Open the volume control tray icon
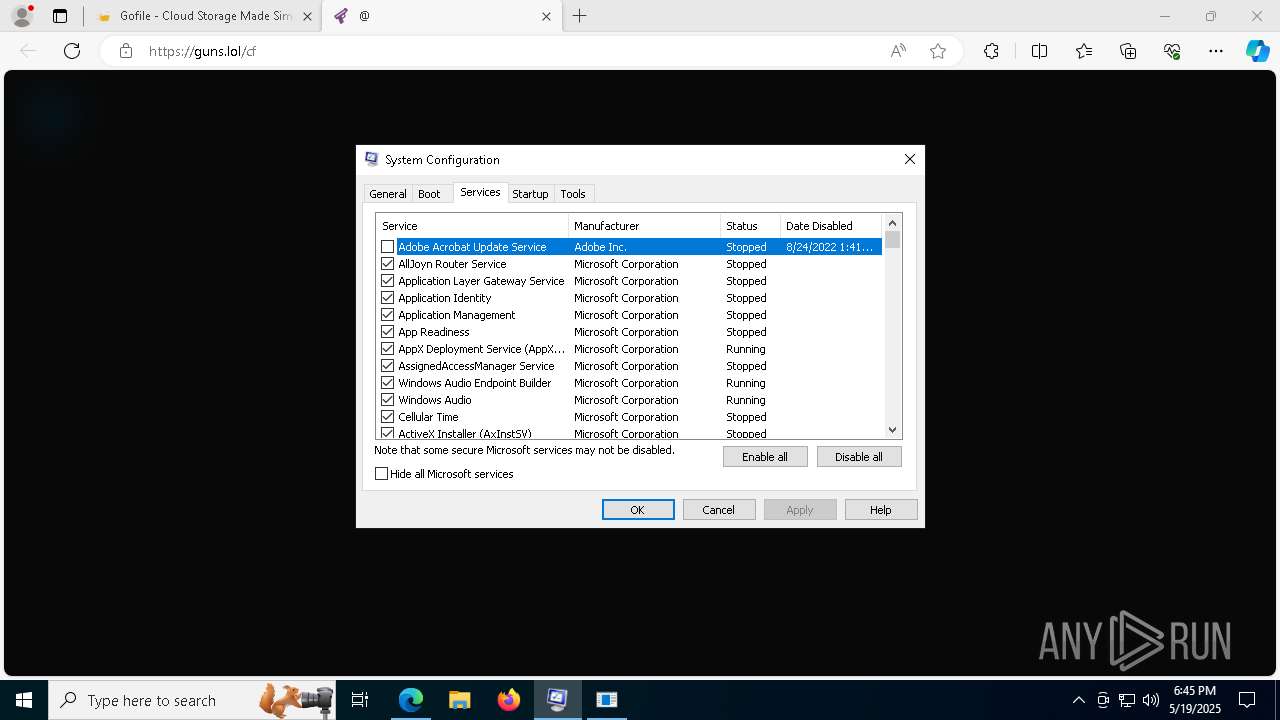 click(x=1150, y=700)
